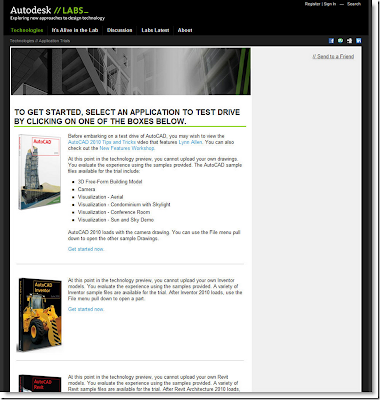380x400 pixels.
Task: Open It's Alive in the Lab tab
Action: pyautogui.click(x=75, y=30)
